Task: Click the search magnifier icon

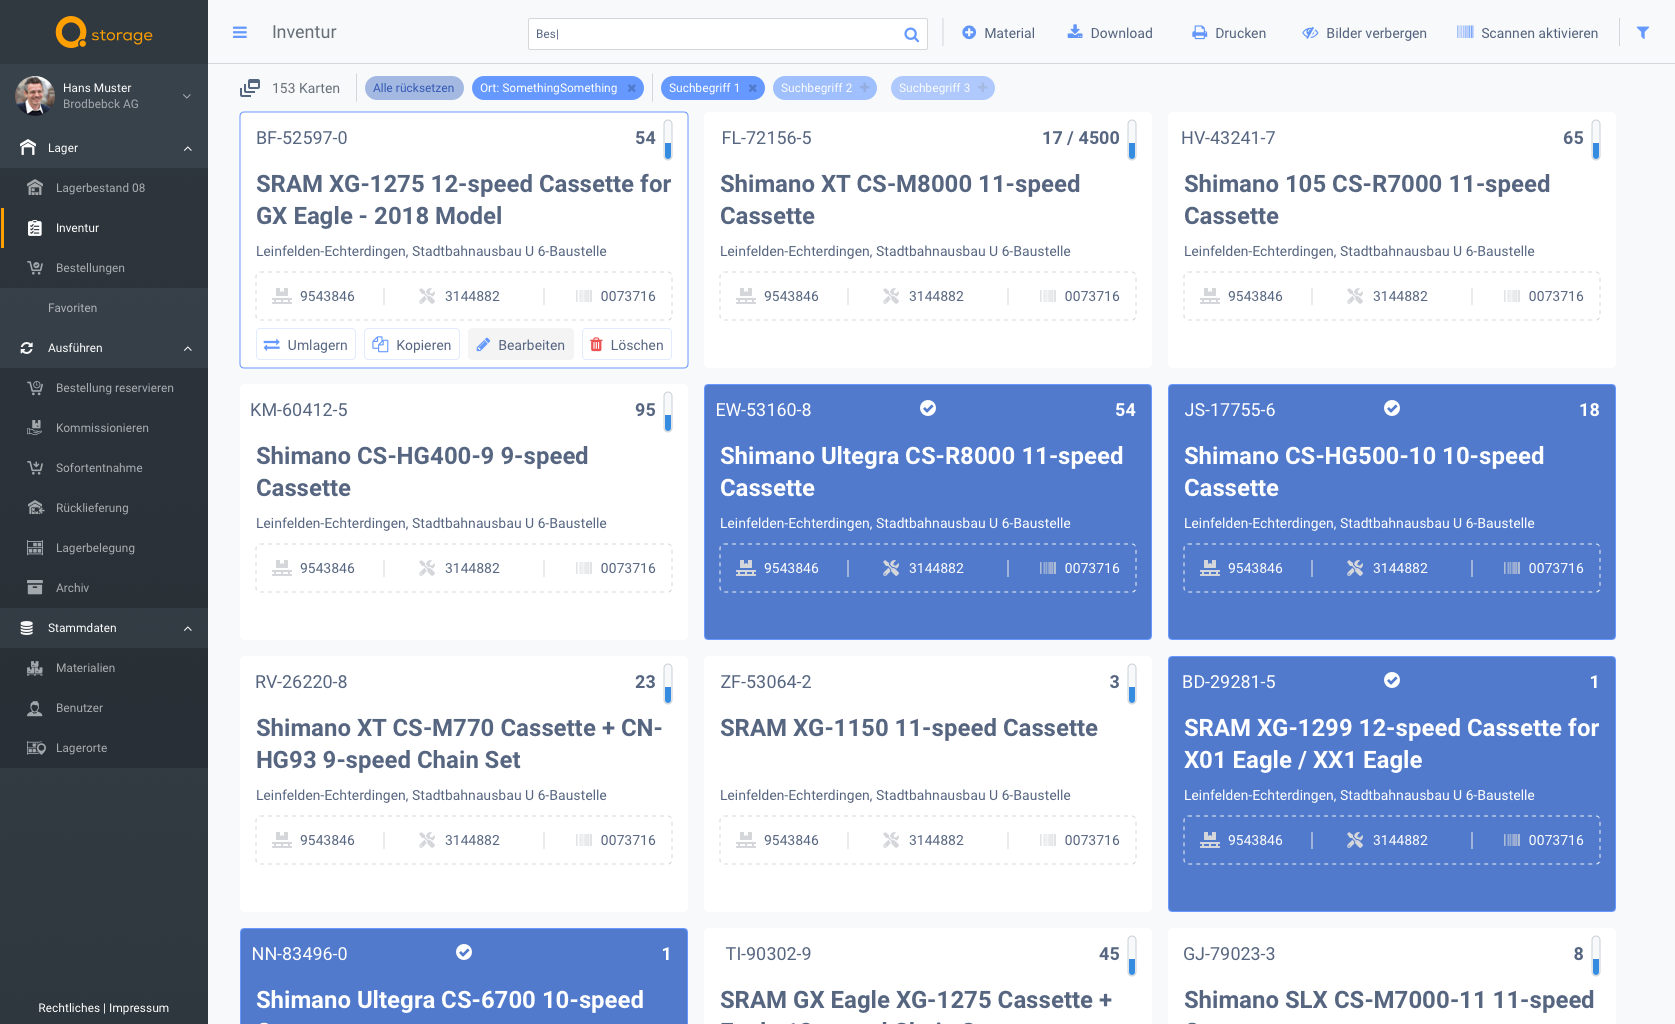Action: pyautogui.click(x=911, y=34)
